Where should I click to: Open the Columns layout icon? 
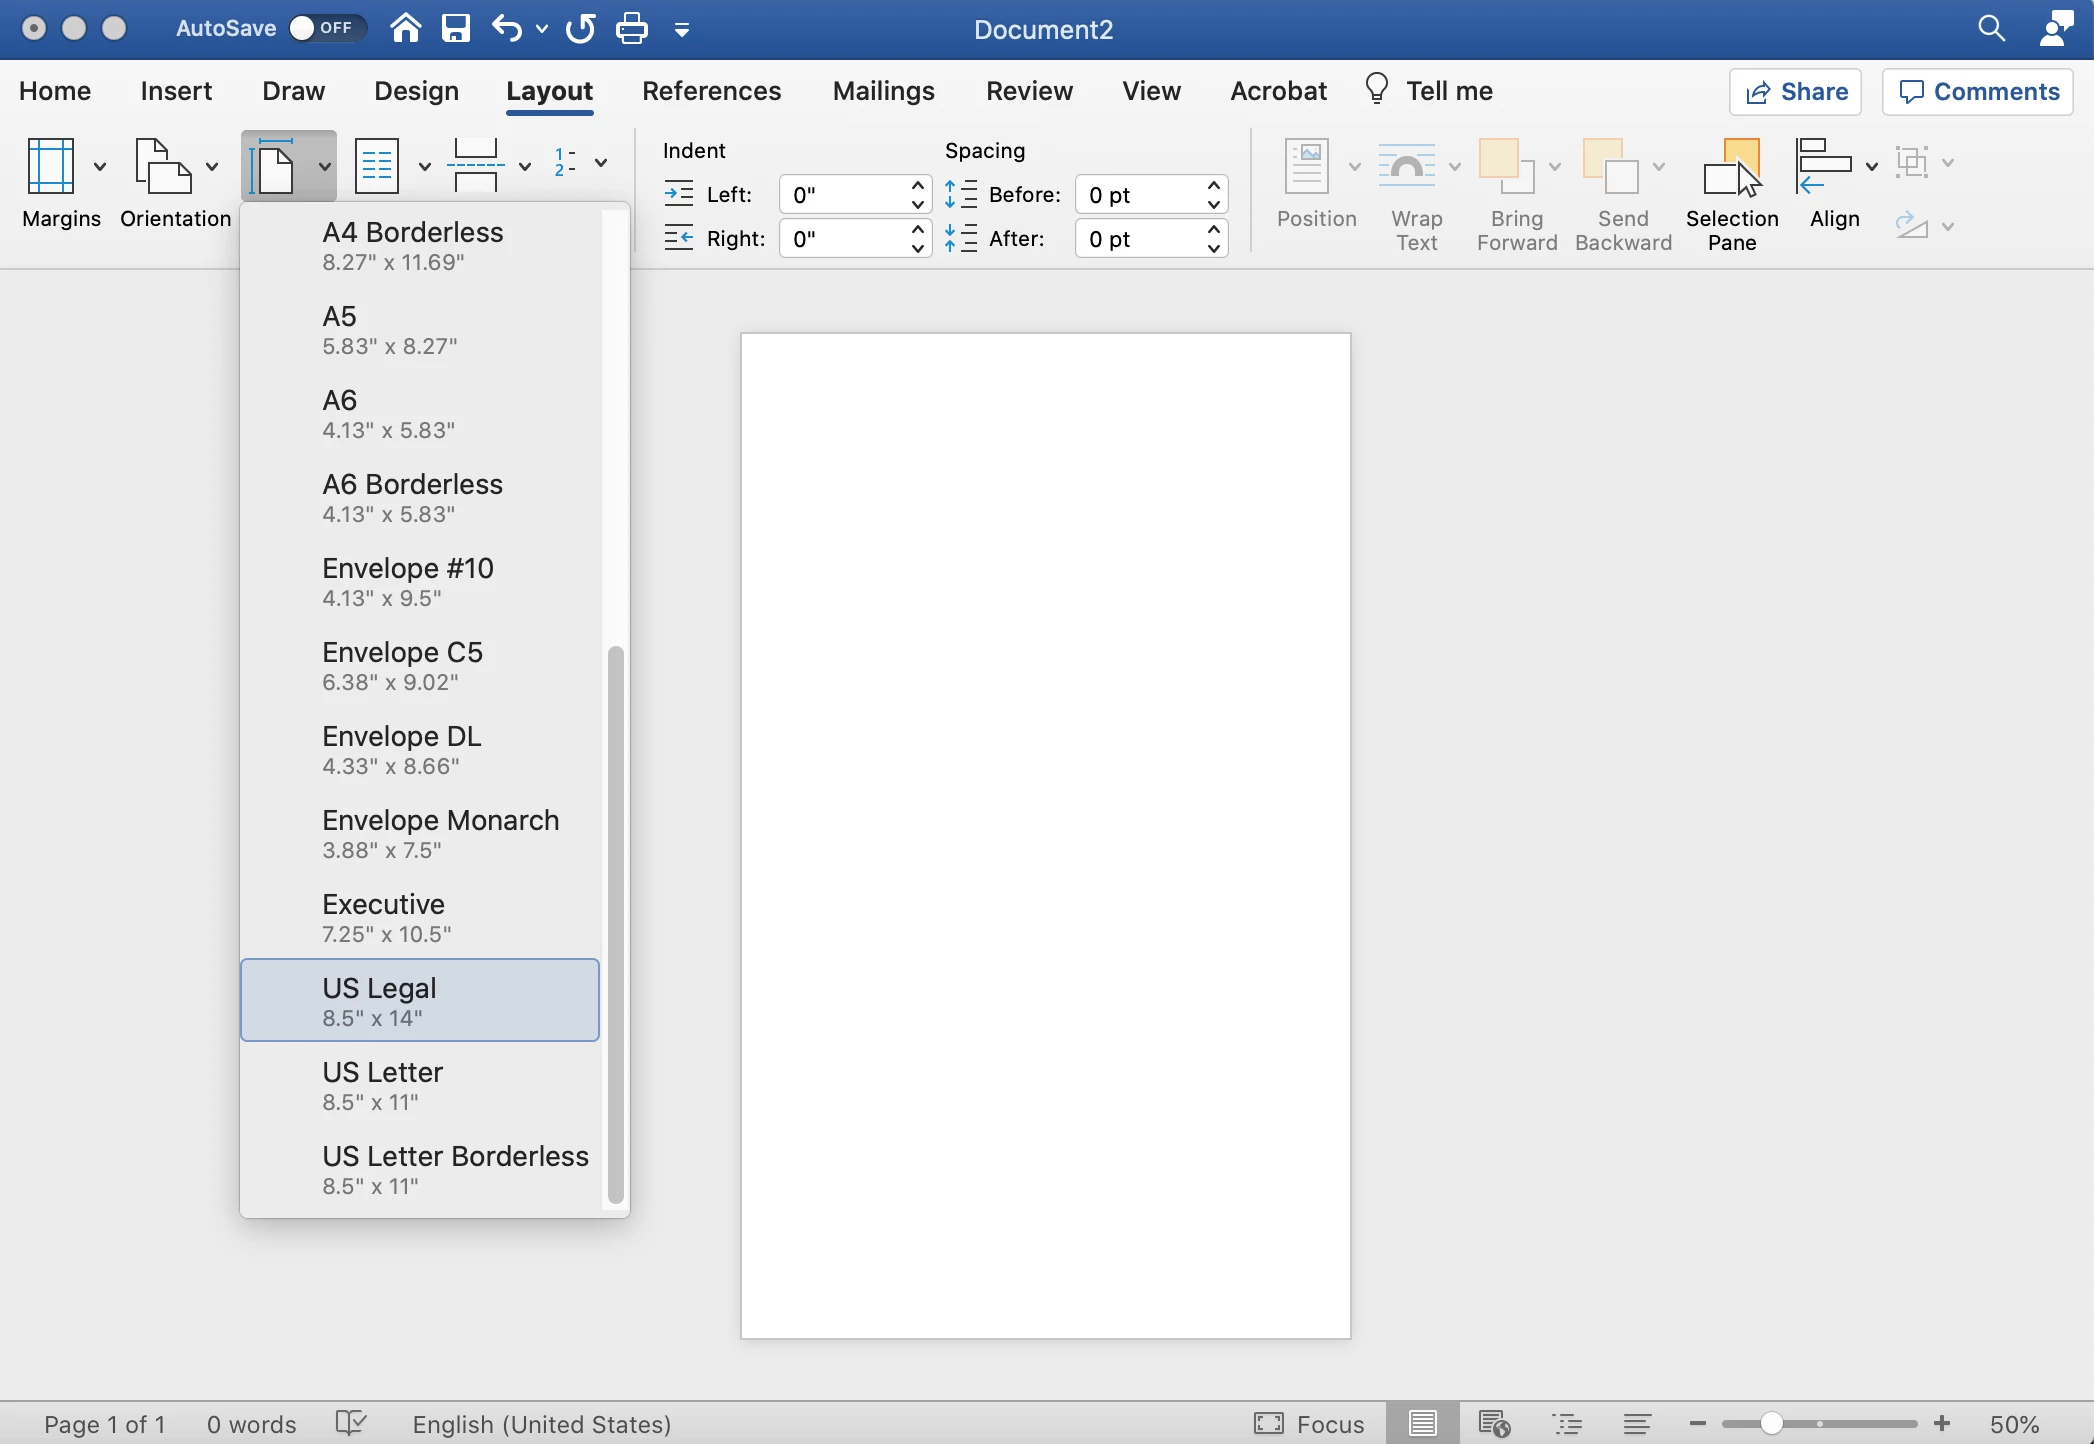378,165
